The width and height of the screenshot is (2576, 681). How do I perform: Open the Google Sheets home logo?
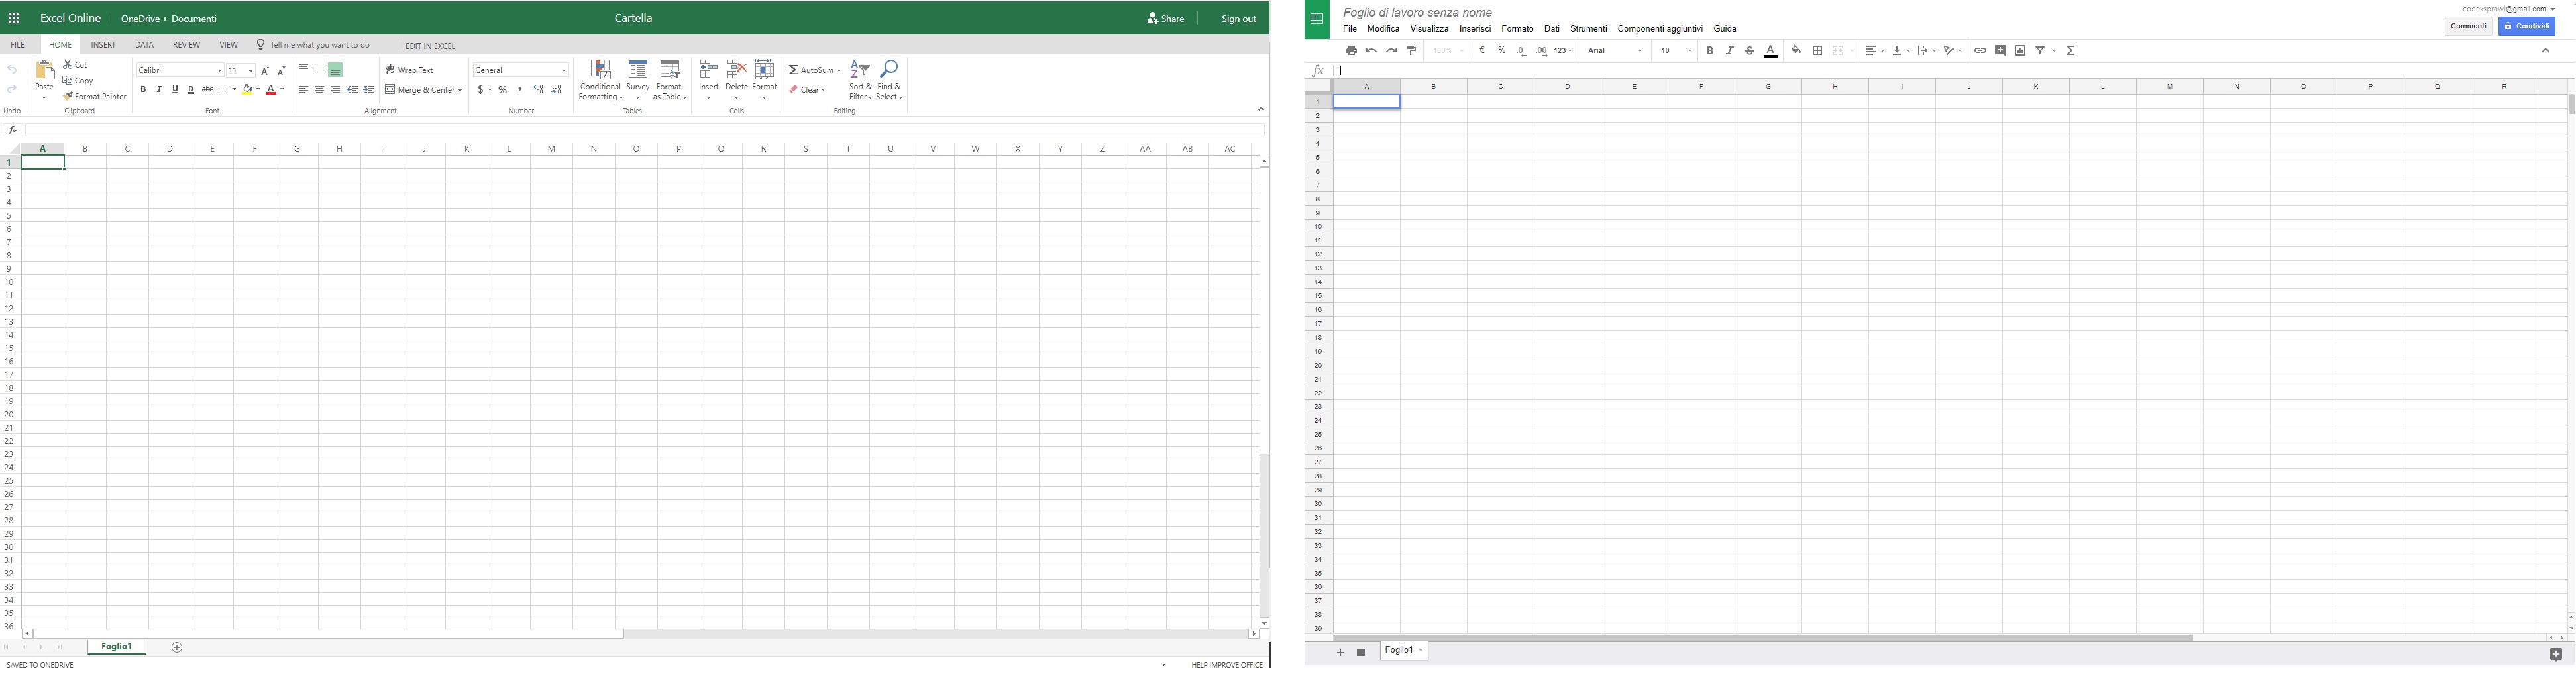click(1317, 19)
